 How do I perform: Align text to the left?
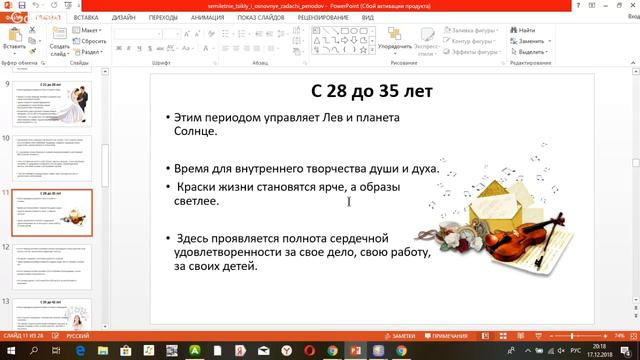pyautogui.click(x=225, y=49)
